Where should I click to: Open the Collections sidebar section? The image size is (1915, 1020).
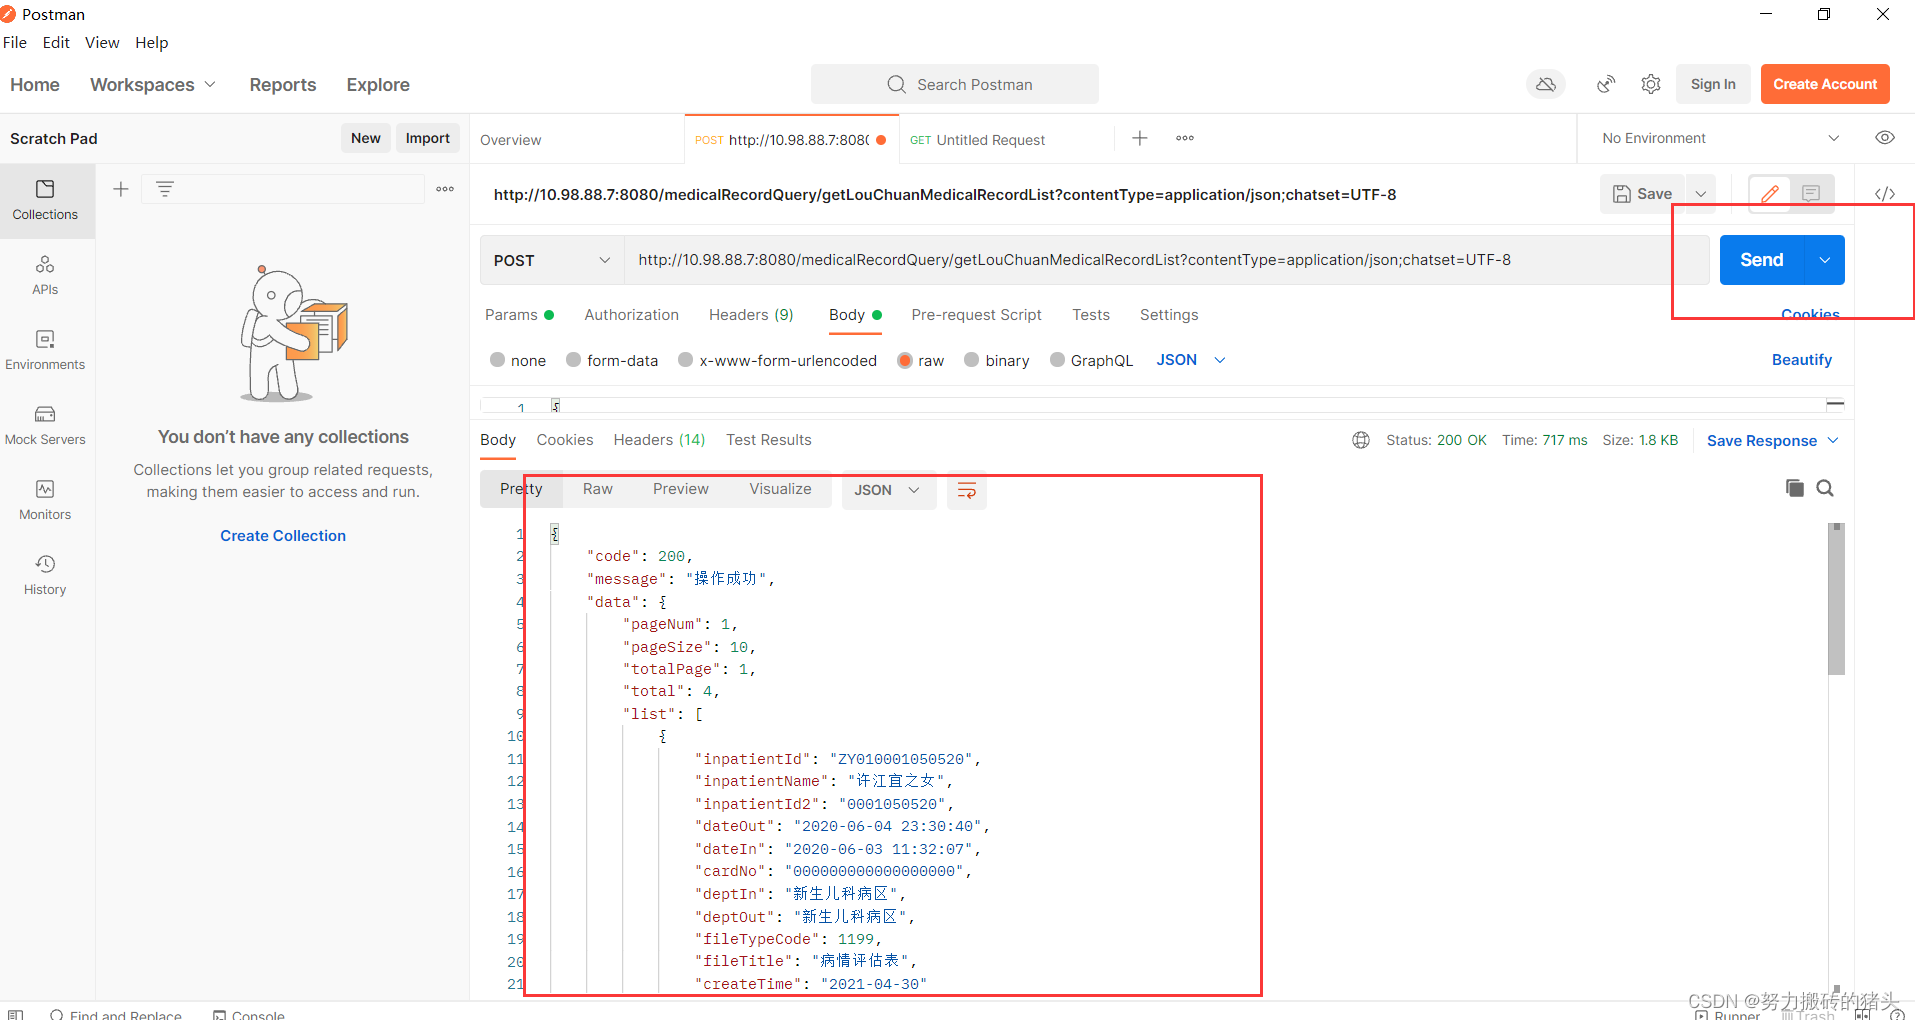pos(45,200)
